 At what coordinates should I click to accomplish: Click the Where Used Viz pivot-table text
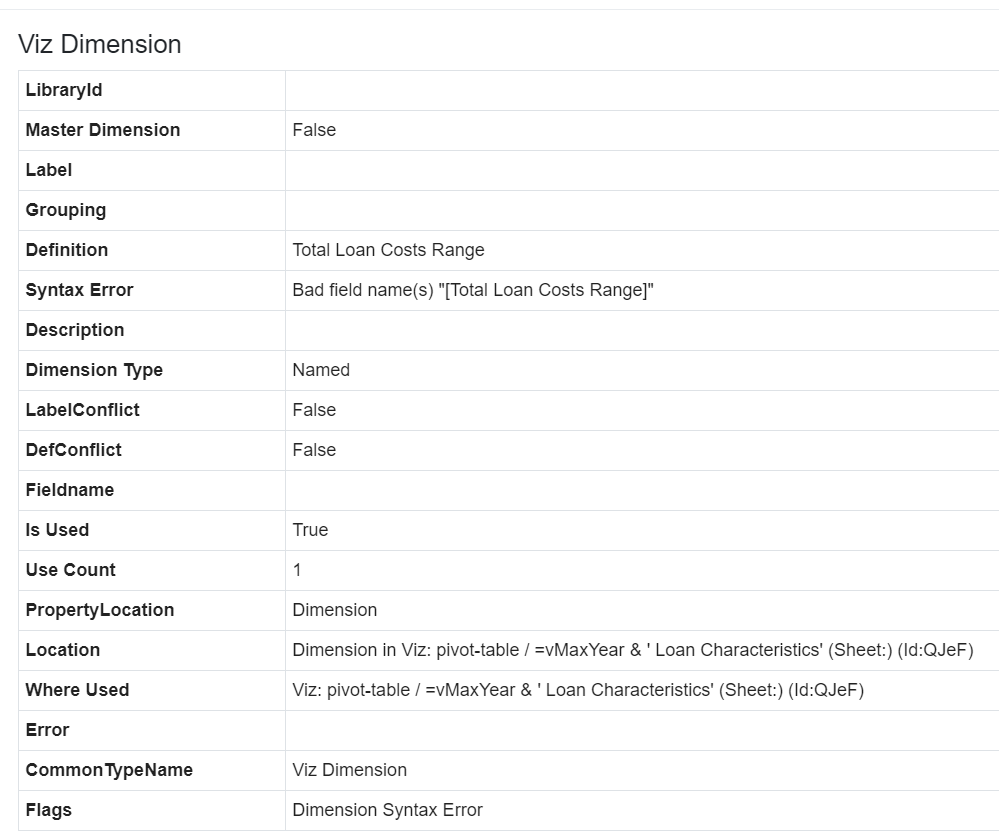[578, 690]
